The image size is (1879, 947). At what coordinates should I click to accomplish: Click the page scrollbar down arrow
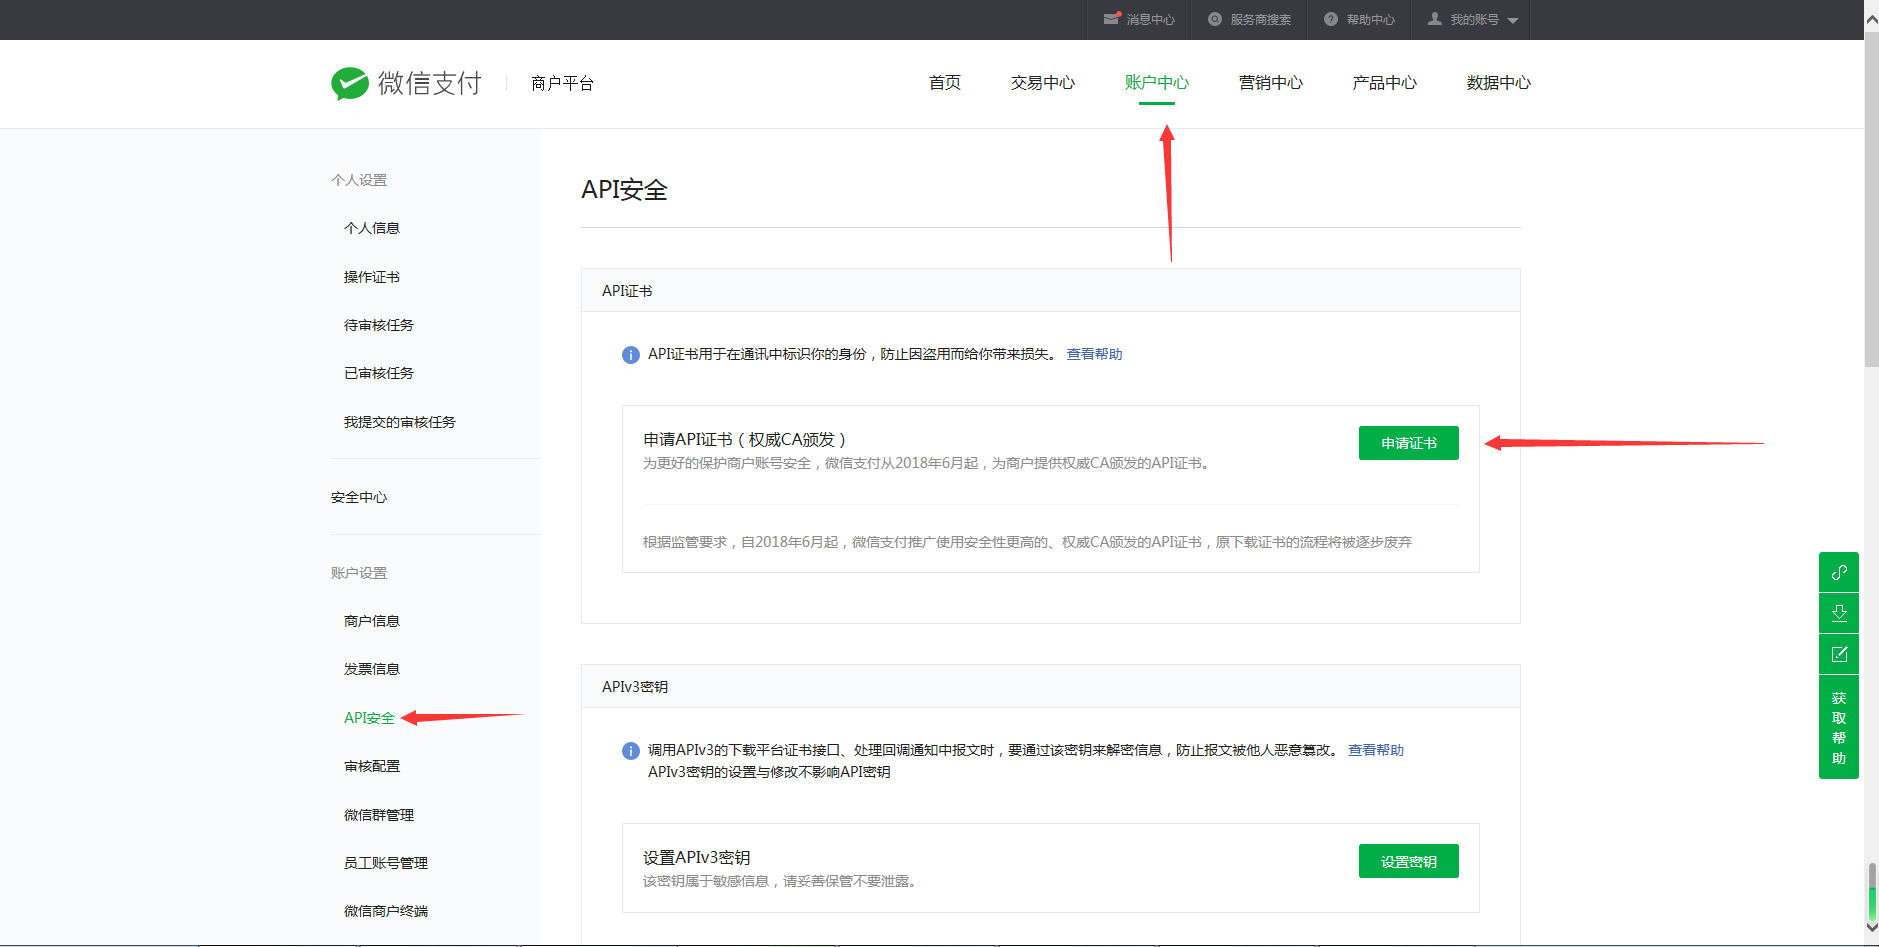[1871, 928]
